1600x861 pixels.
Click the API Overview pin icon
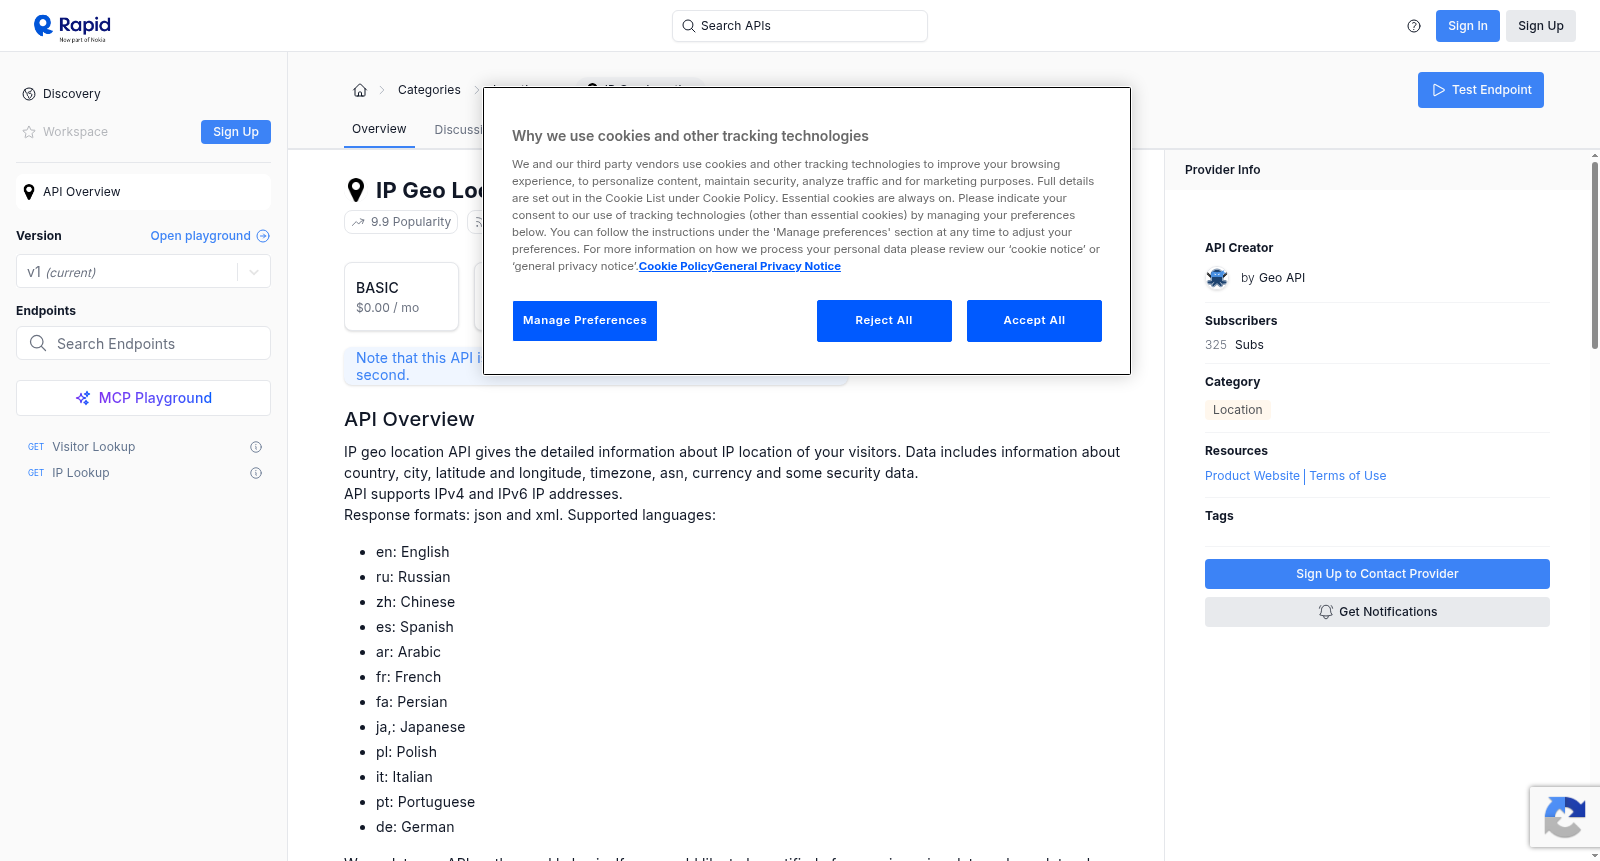coord(29,192)
